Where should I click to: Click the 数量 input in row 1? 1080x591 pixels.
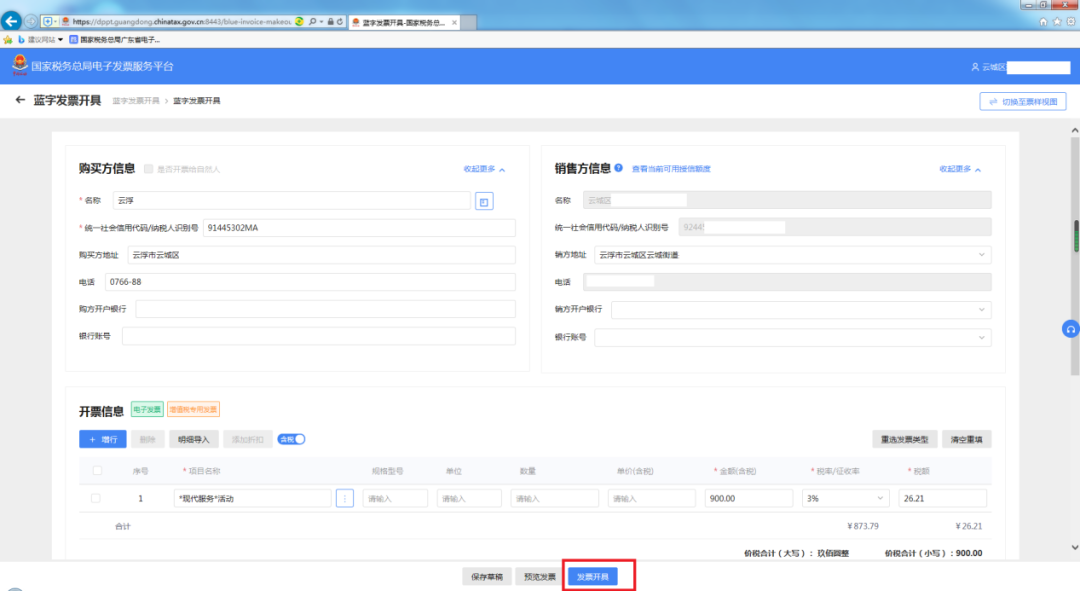coord(554,498)
